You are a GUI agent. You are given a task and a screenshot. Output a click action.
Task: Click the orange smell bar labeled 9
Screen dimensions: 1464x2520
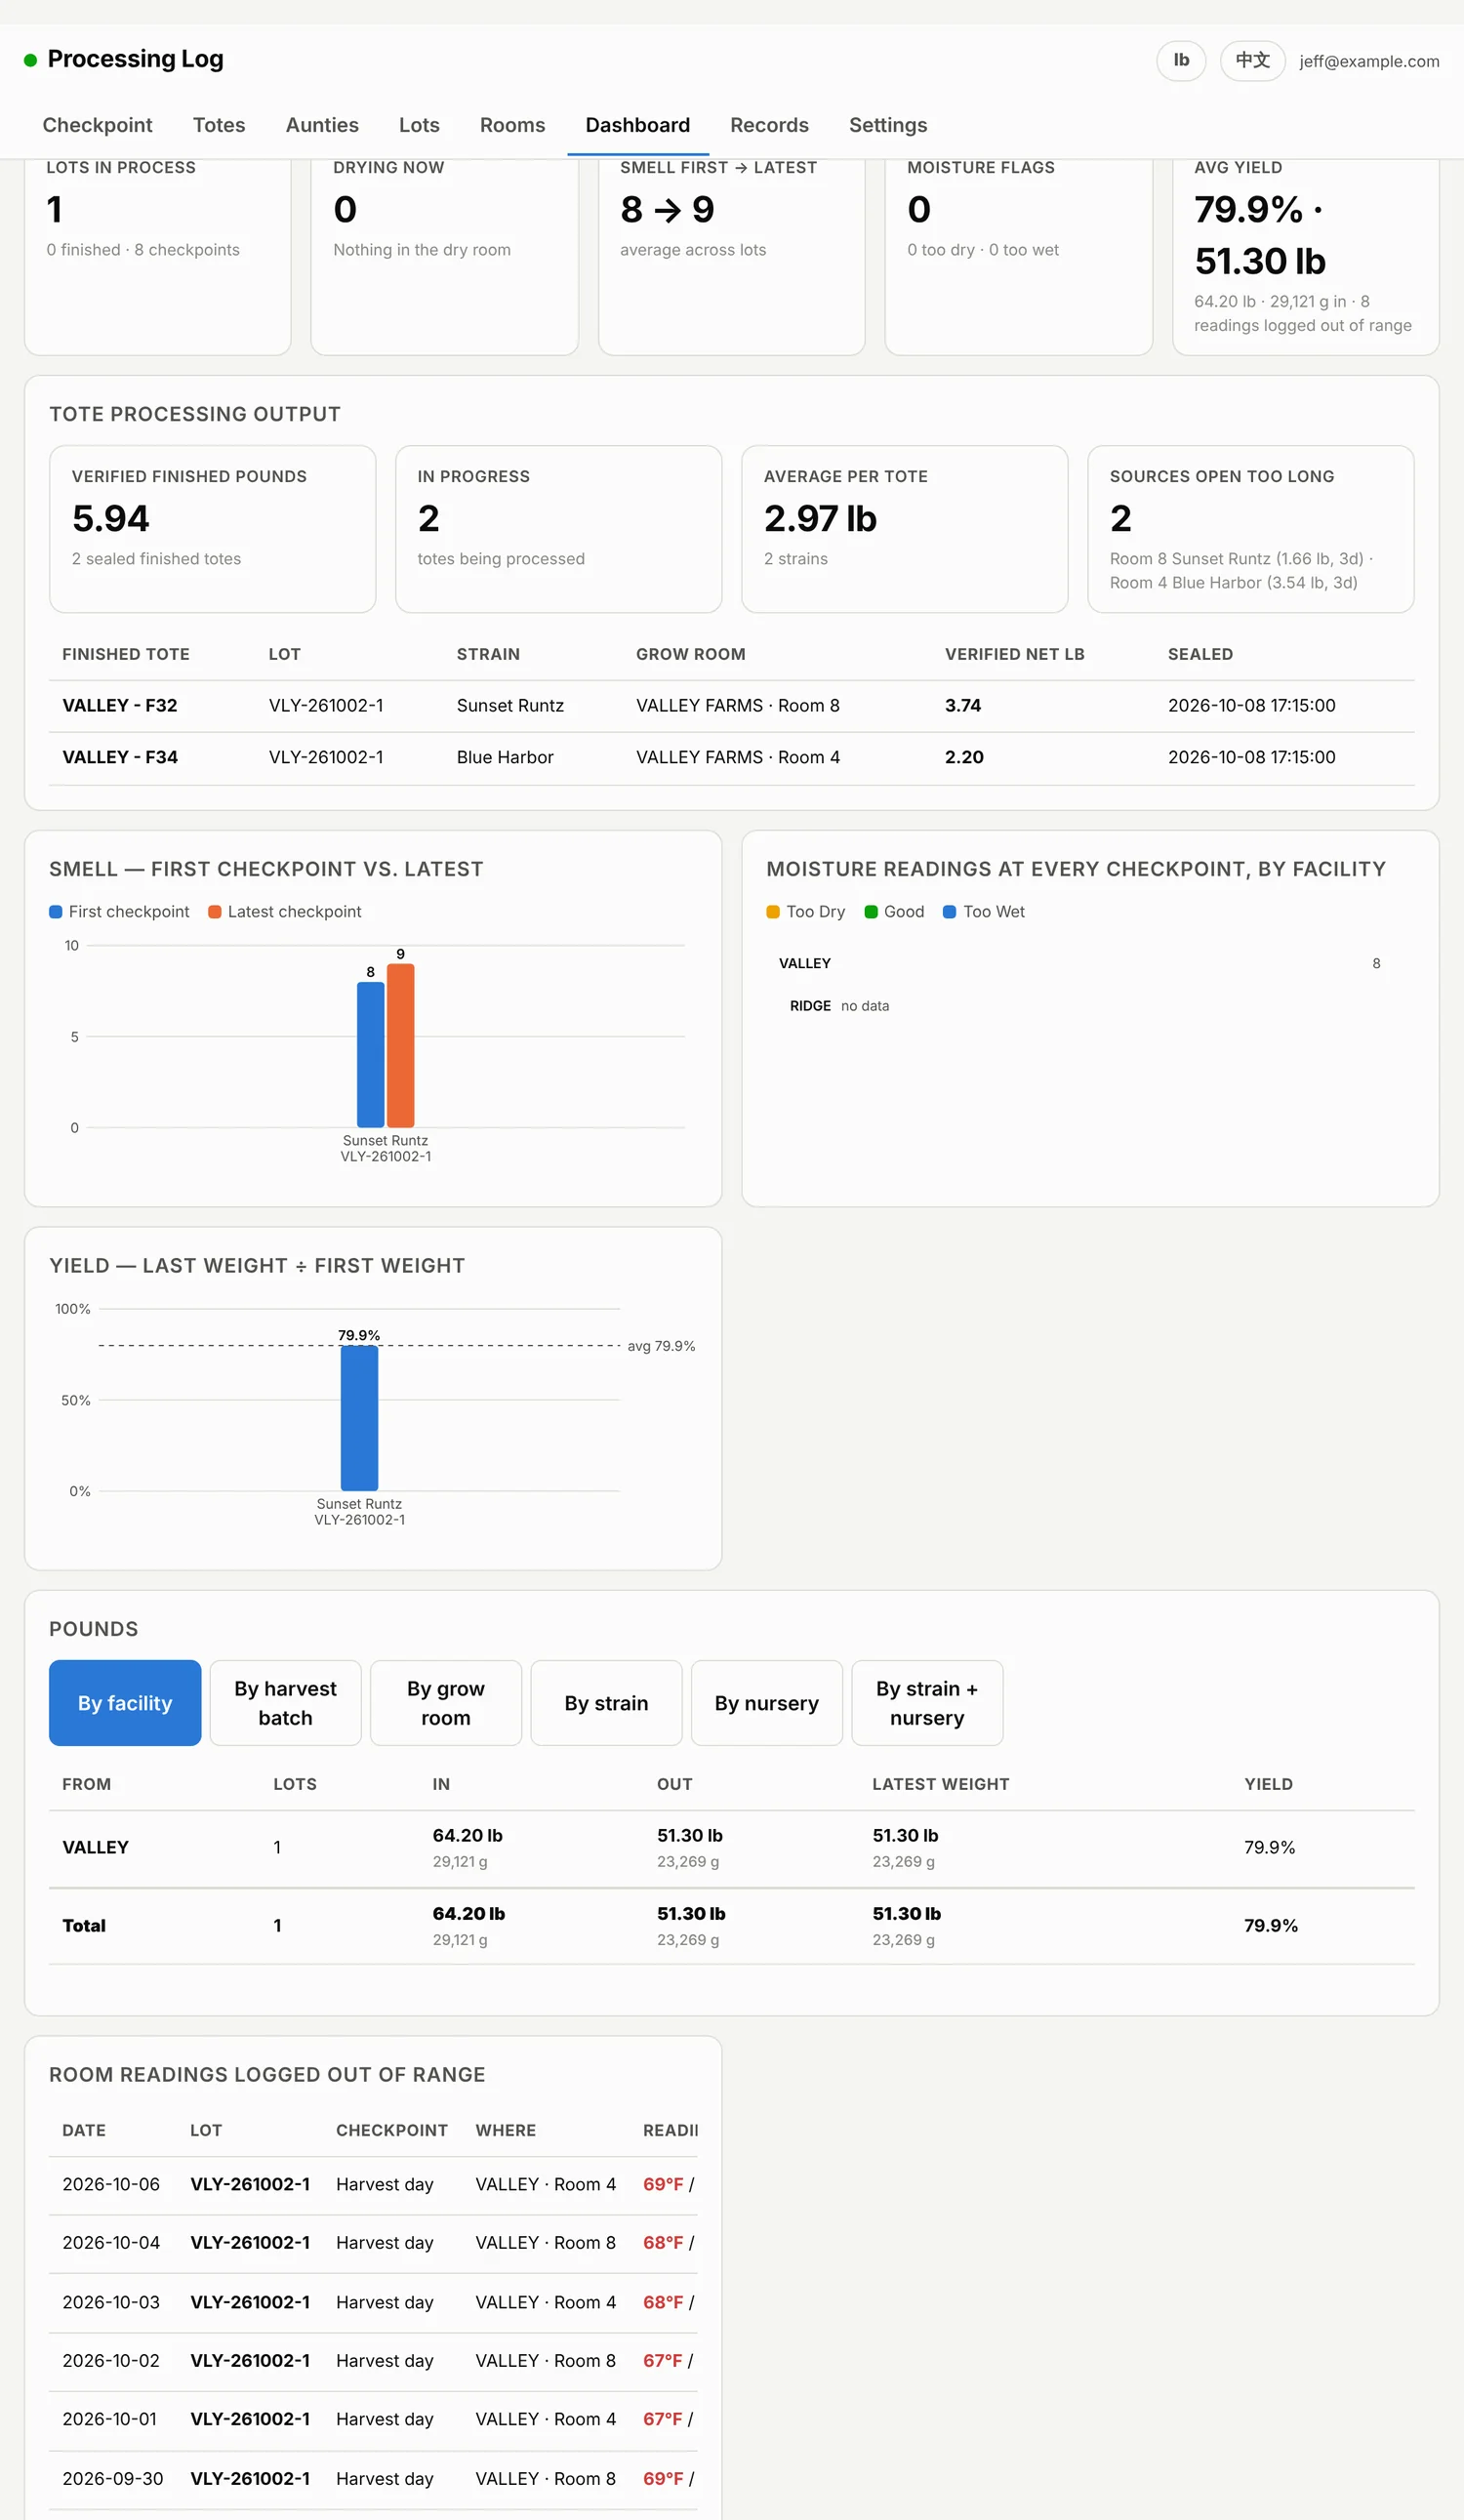tap(401, 1045)
